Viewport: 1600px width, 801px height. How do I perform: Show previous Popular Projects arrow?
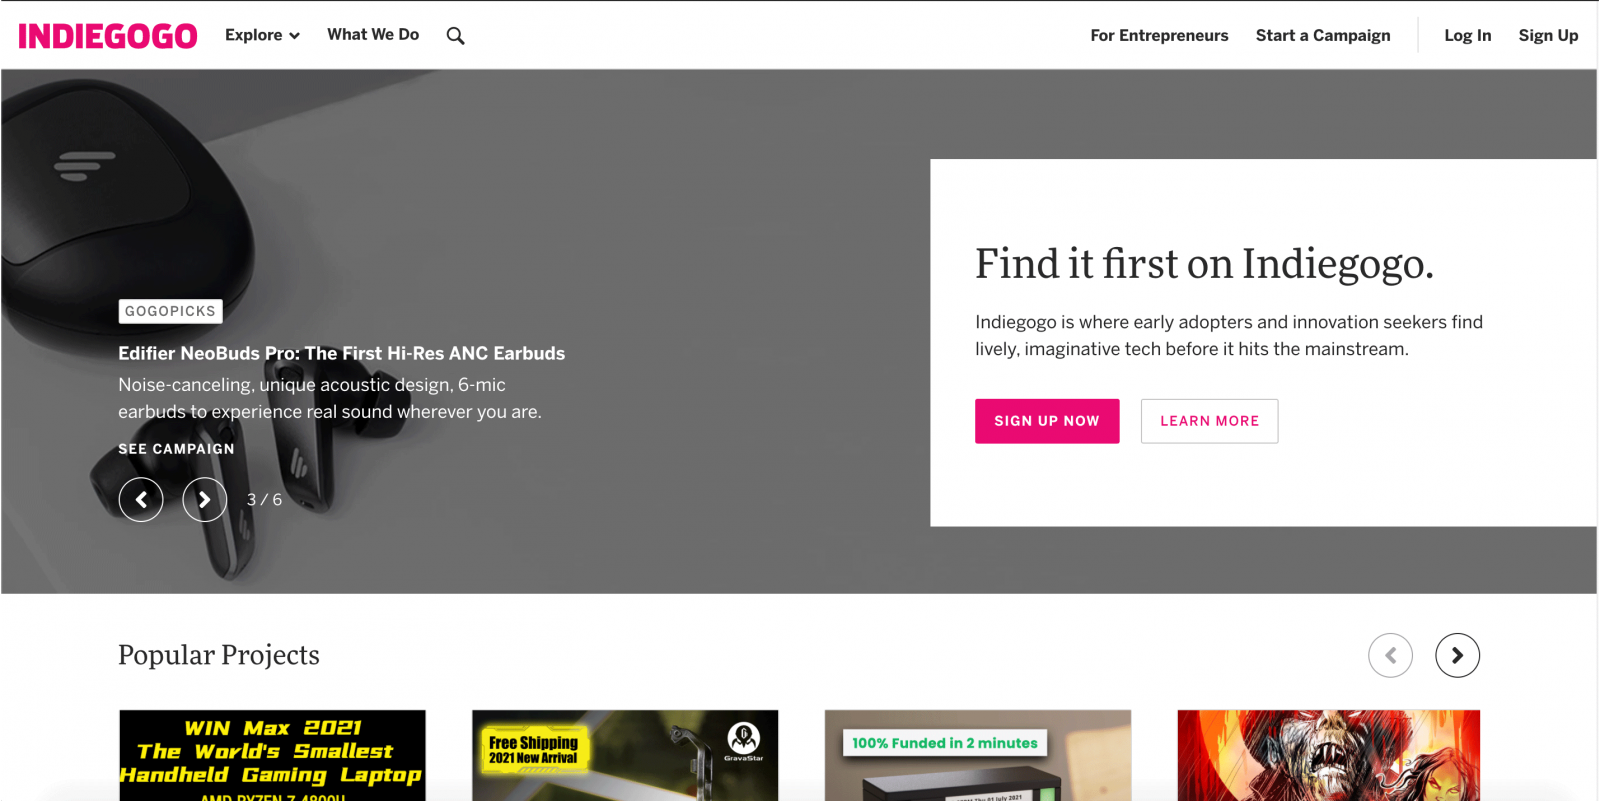tap(1390, 655)
